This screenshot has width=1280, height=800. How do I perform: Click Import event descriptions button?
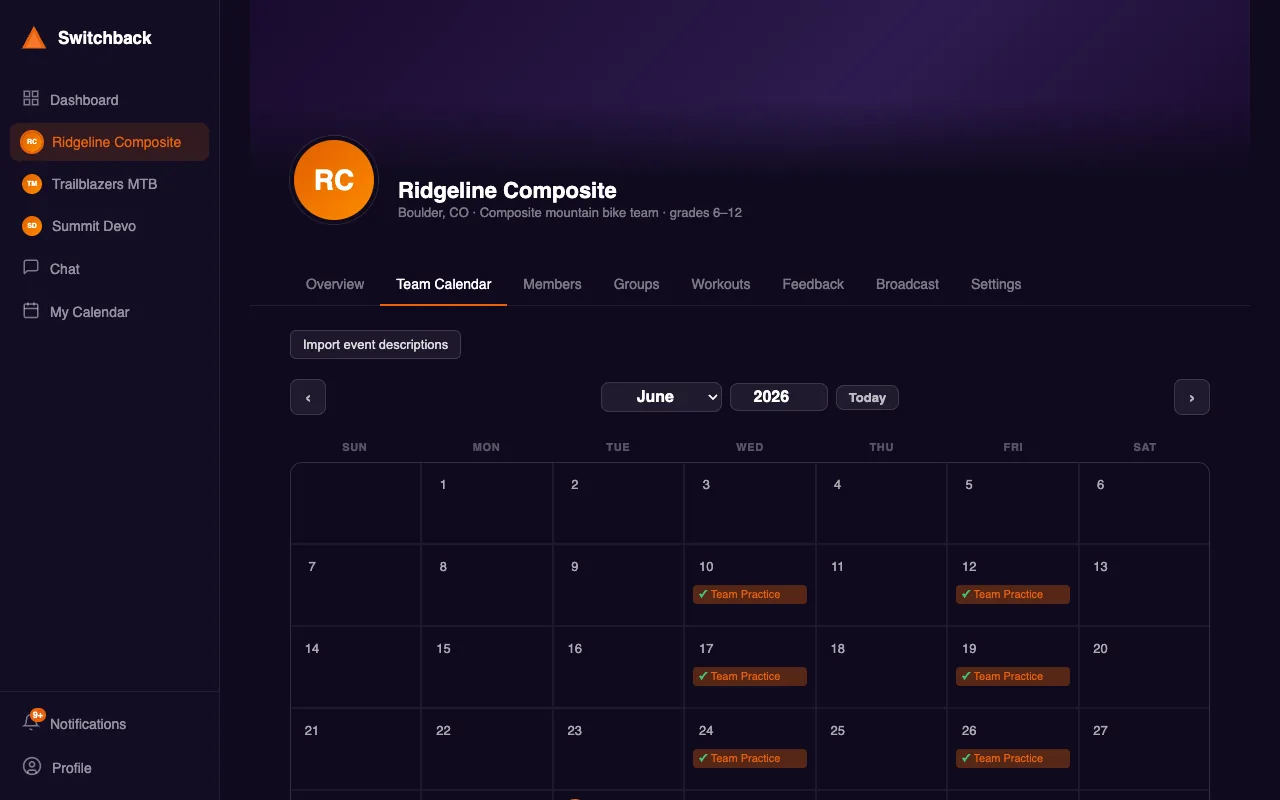tap(375, 344)
